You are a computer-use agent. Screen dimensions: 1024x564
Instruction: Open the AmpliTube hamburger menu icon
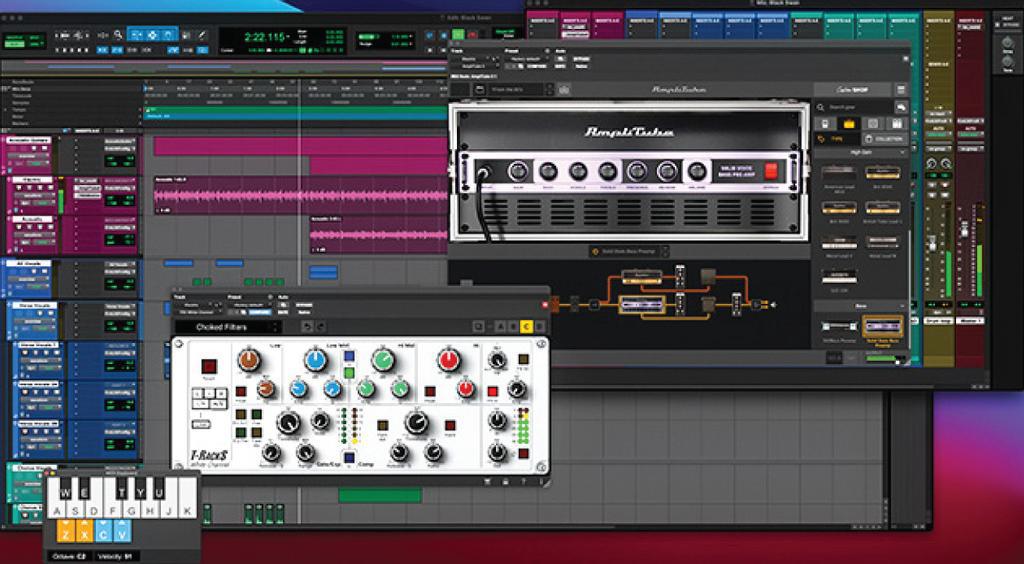click(901, 89)
